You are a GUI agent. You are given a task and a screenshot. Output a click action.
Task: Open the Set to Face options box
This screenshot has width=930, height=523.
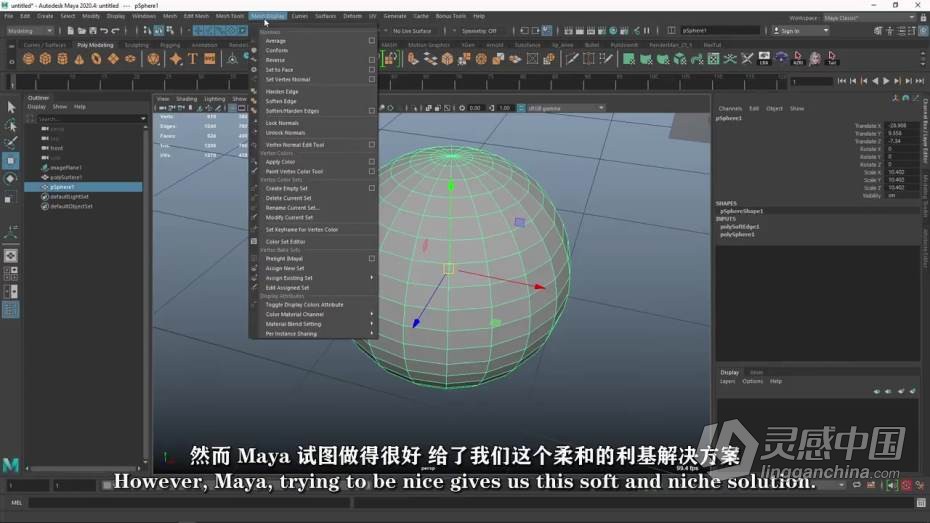(372, 69)
